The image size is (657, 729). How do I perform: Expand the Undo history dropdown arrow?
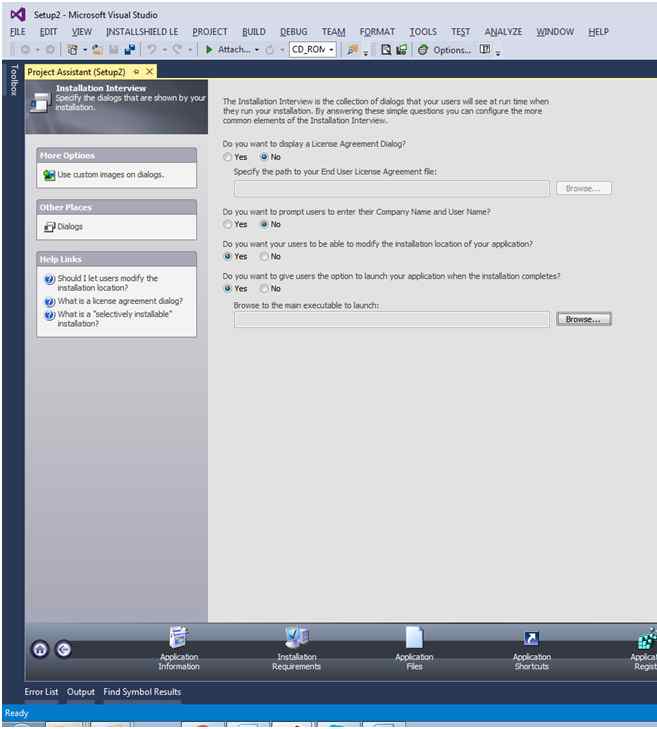coord(164,50)
